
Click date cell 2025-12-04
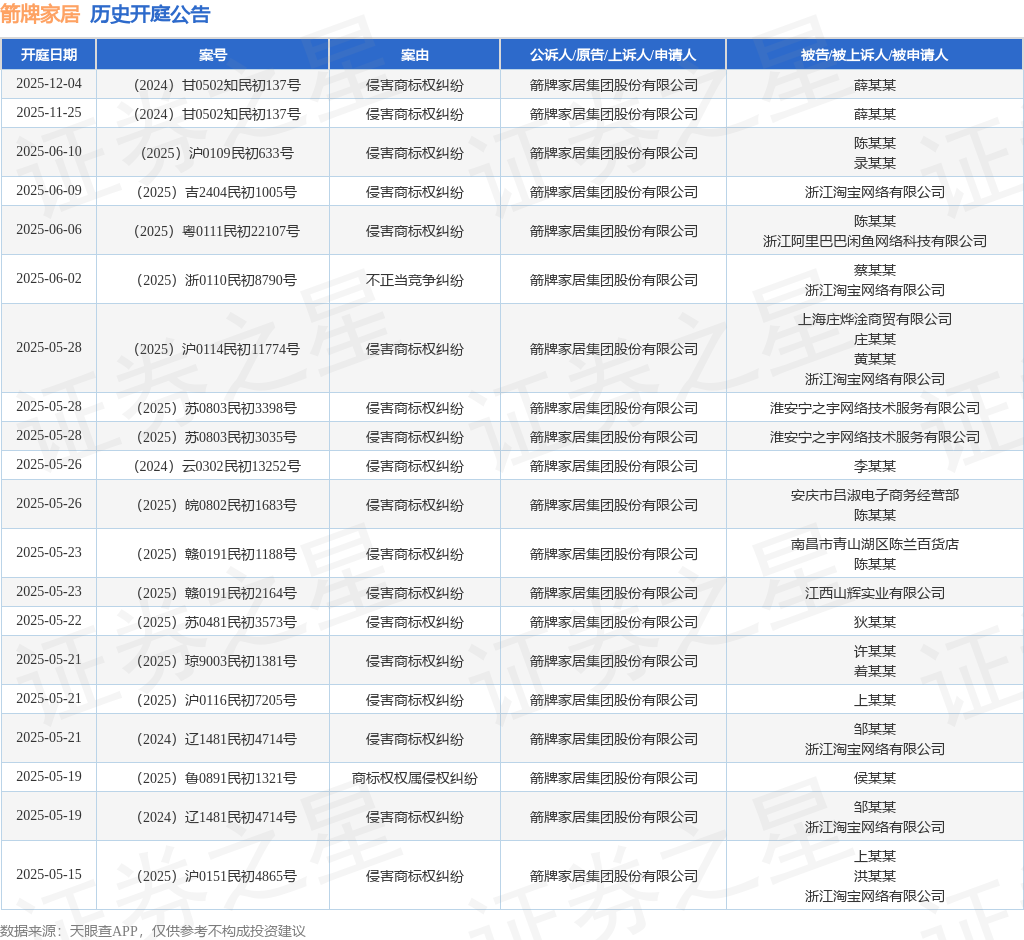click(x=49, y=84)
